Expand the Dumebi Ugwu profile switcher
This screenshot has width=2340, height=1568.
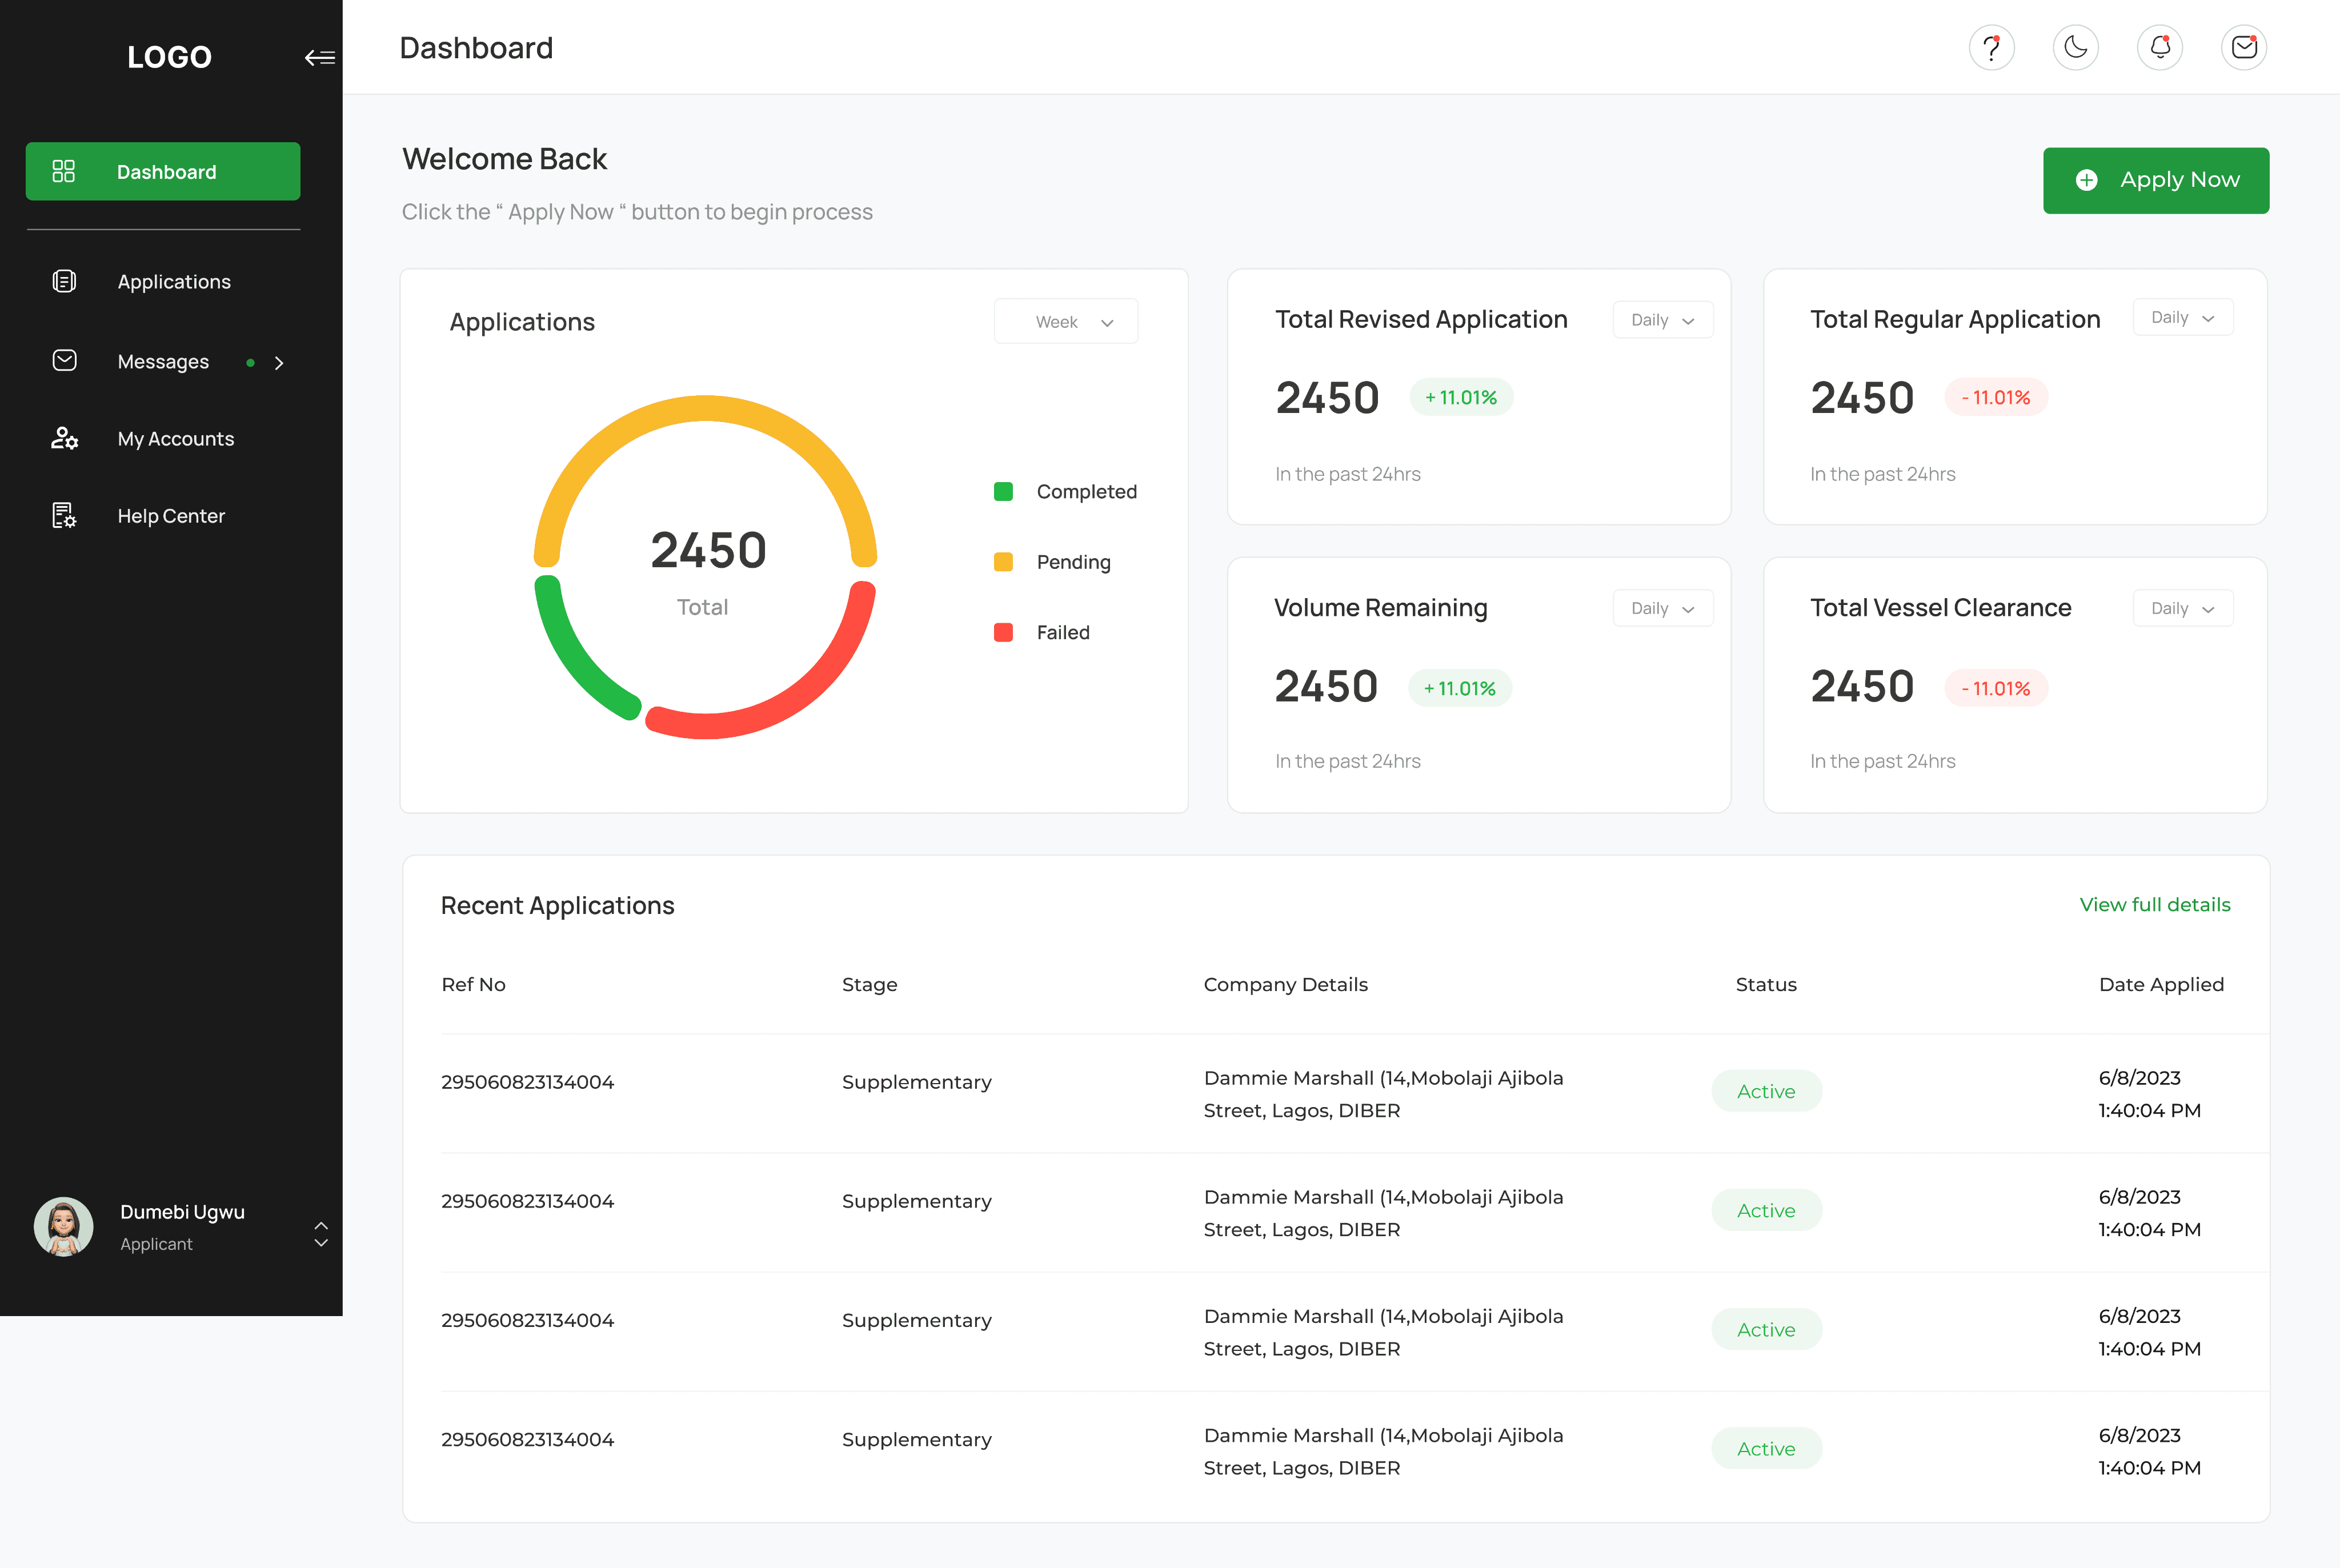click(320, 1233)
